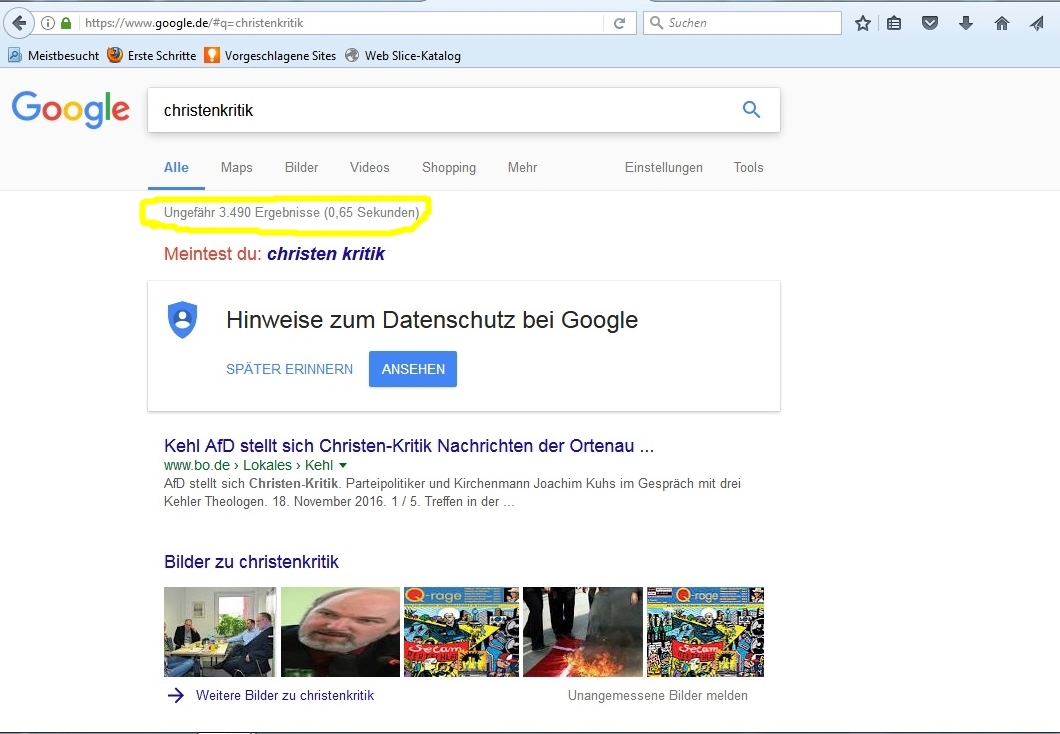Image resolution: width=1060 pixels, height=734 pixels.
Task: Click the paper plane send icon
Action: (1037, 24)
